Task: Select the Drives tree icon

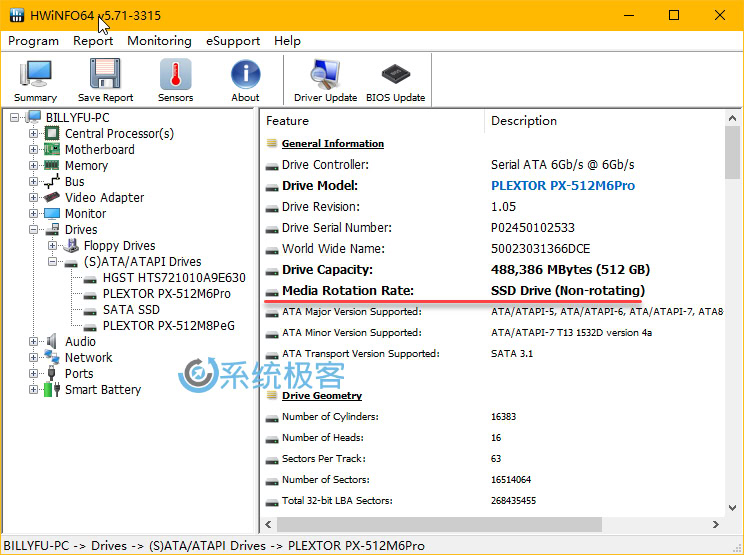Action: 52,230
